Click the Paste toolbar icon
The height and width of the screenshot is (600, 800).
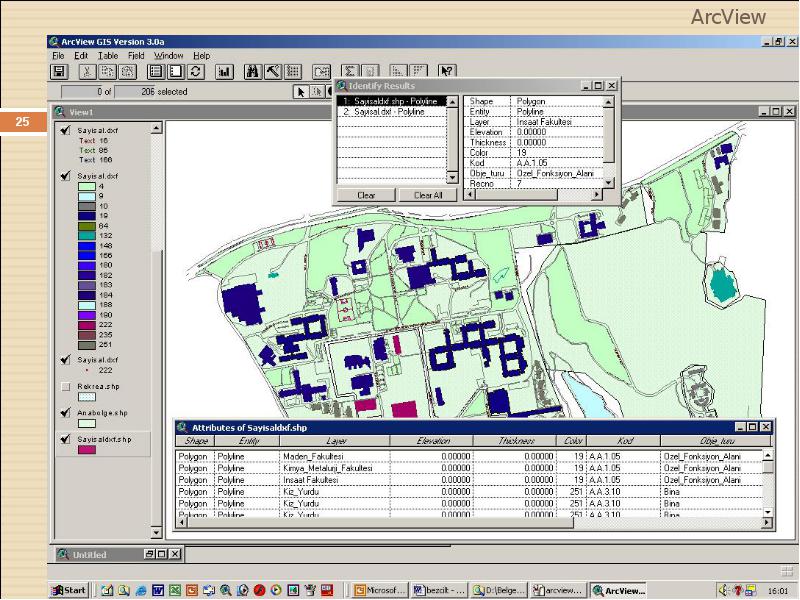[128, 72]
